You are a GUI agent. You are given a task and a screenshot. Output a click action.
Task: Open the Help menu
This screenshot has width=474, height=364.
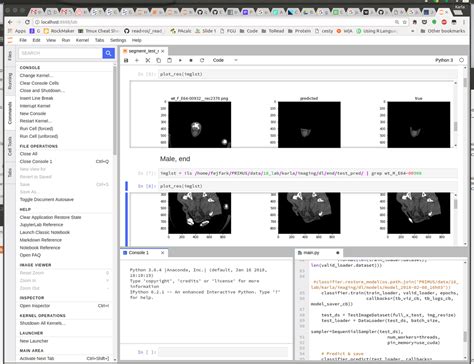136,40
